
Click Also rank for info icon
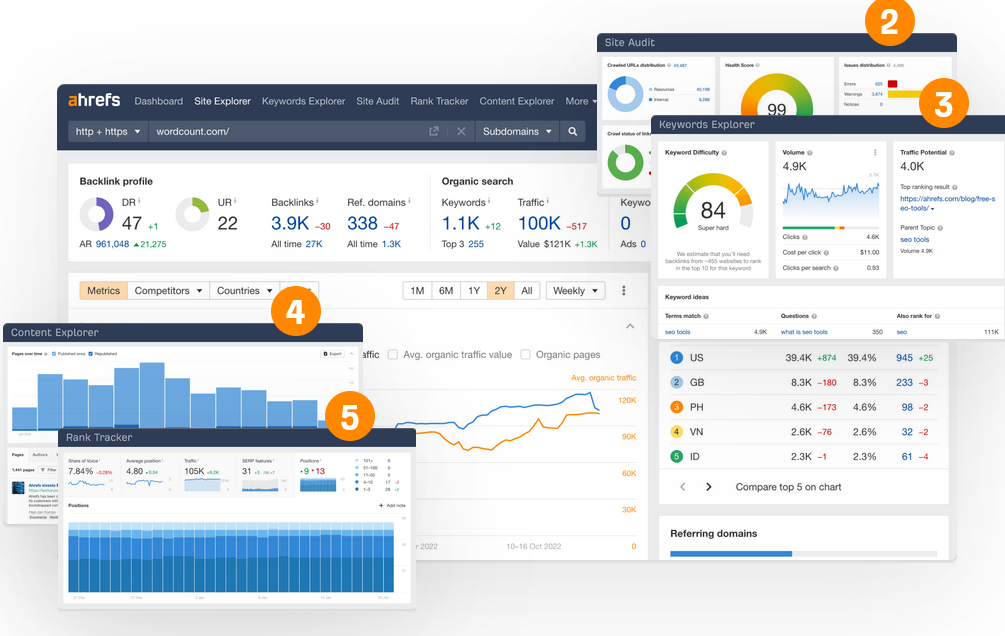pos(937,316)
